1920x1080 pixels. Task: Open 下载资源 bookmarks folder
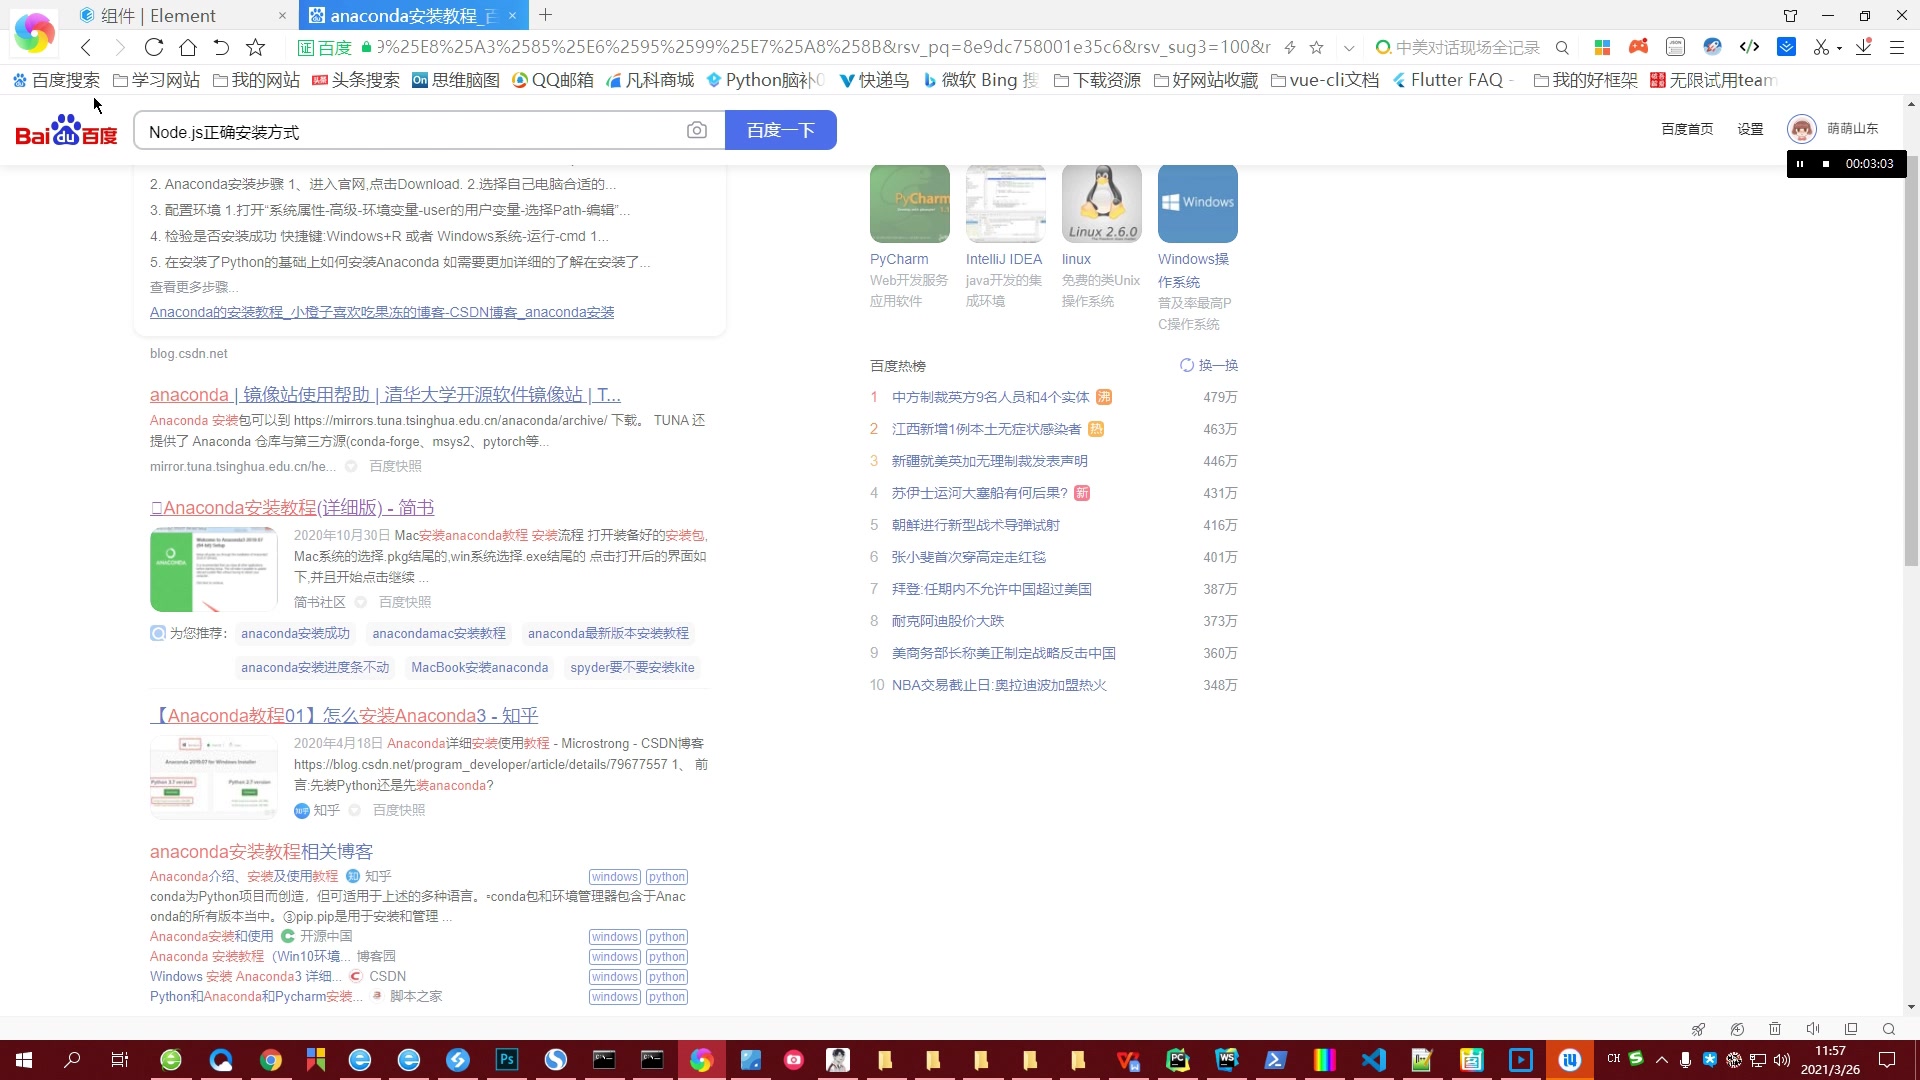point(1097,80)
